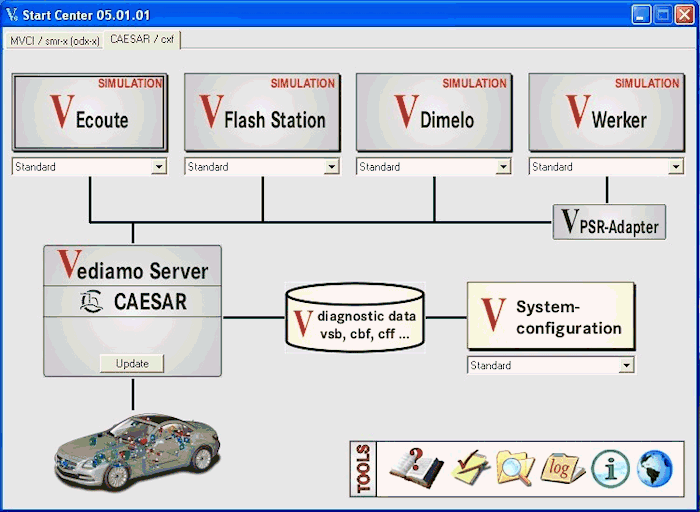Launch the Werker application
The width and height of the screenshot is (700, 512).
(x=607, y=112)
